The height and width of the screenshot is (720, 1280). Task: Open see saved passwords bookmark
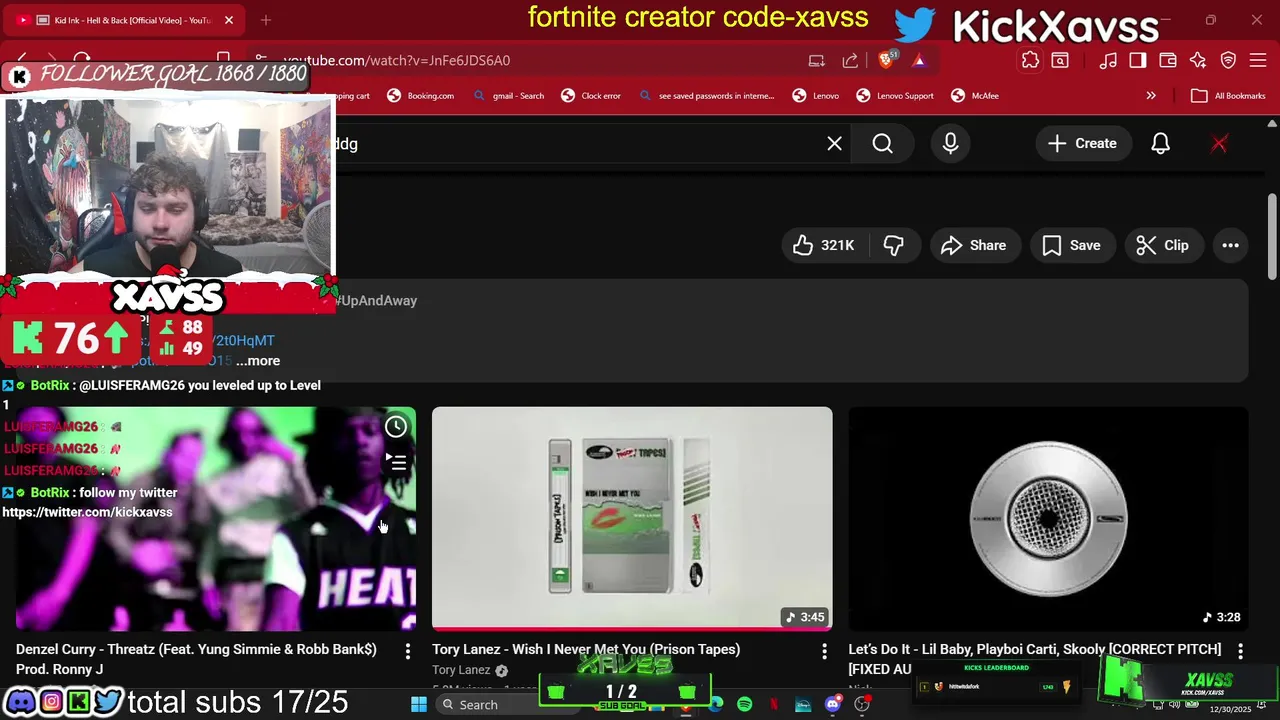click(706, 96)
